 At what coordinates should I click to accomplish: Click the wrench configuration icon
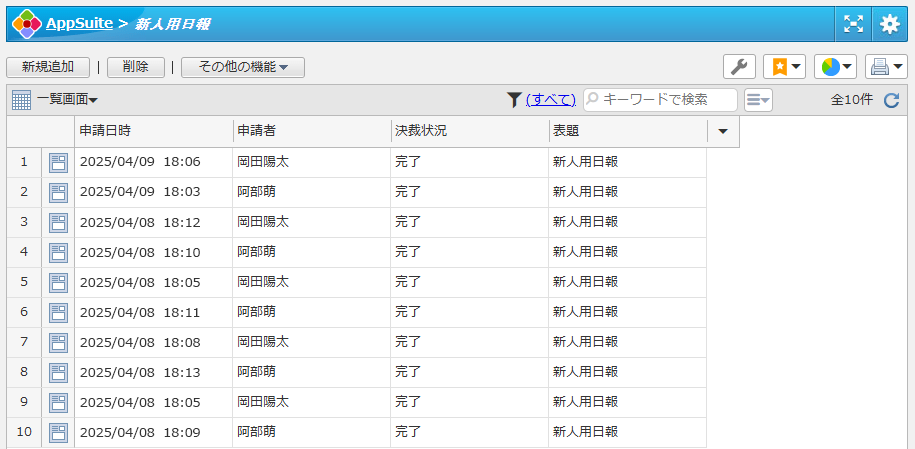pyautogui.click(x=739, y=67)
